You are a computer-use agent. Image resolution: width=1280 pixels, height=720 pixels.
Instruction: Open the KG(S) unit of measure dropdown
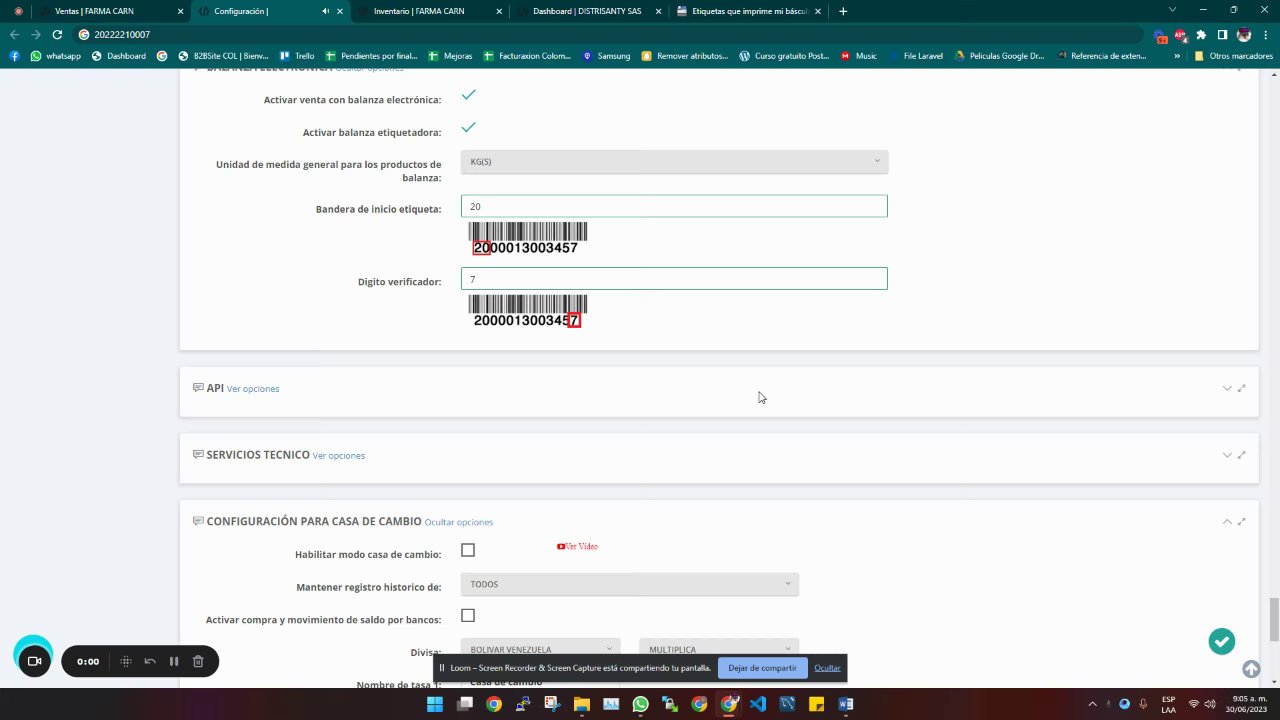pos(674,162)
